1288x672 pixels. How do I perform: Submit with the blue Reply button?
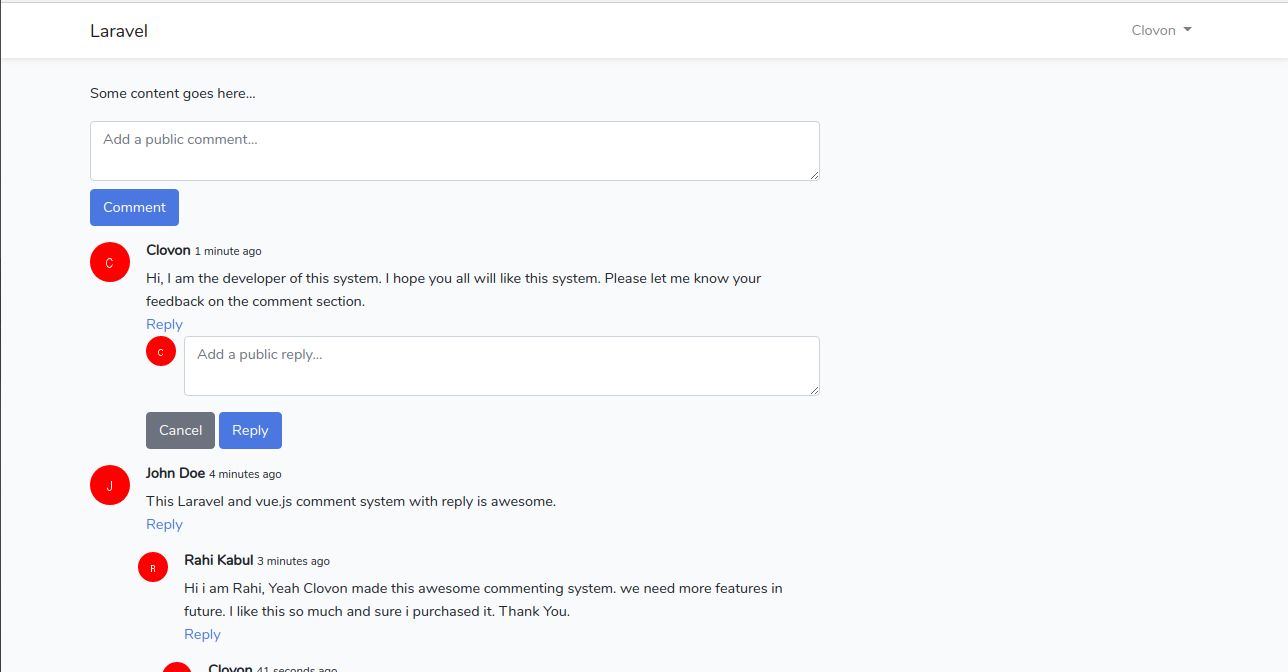pyautogui.click(x=250, y=430)
